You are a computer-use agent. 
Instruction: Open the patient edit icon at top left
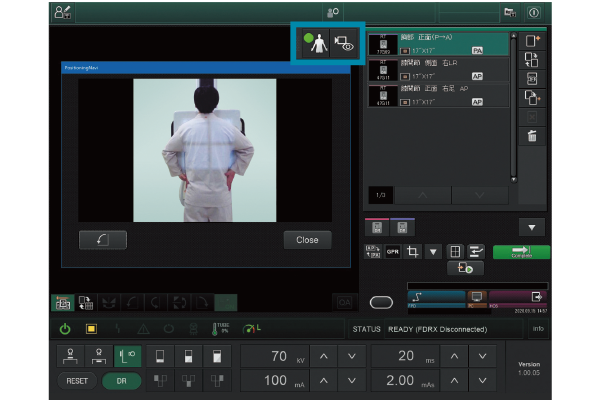(x=62, y=13)
